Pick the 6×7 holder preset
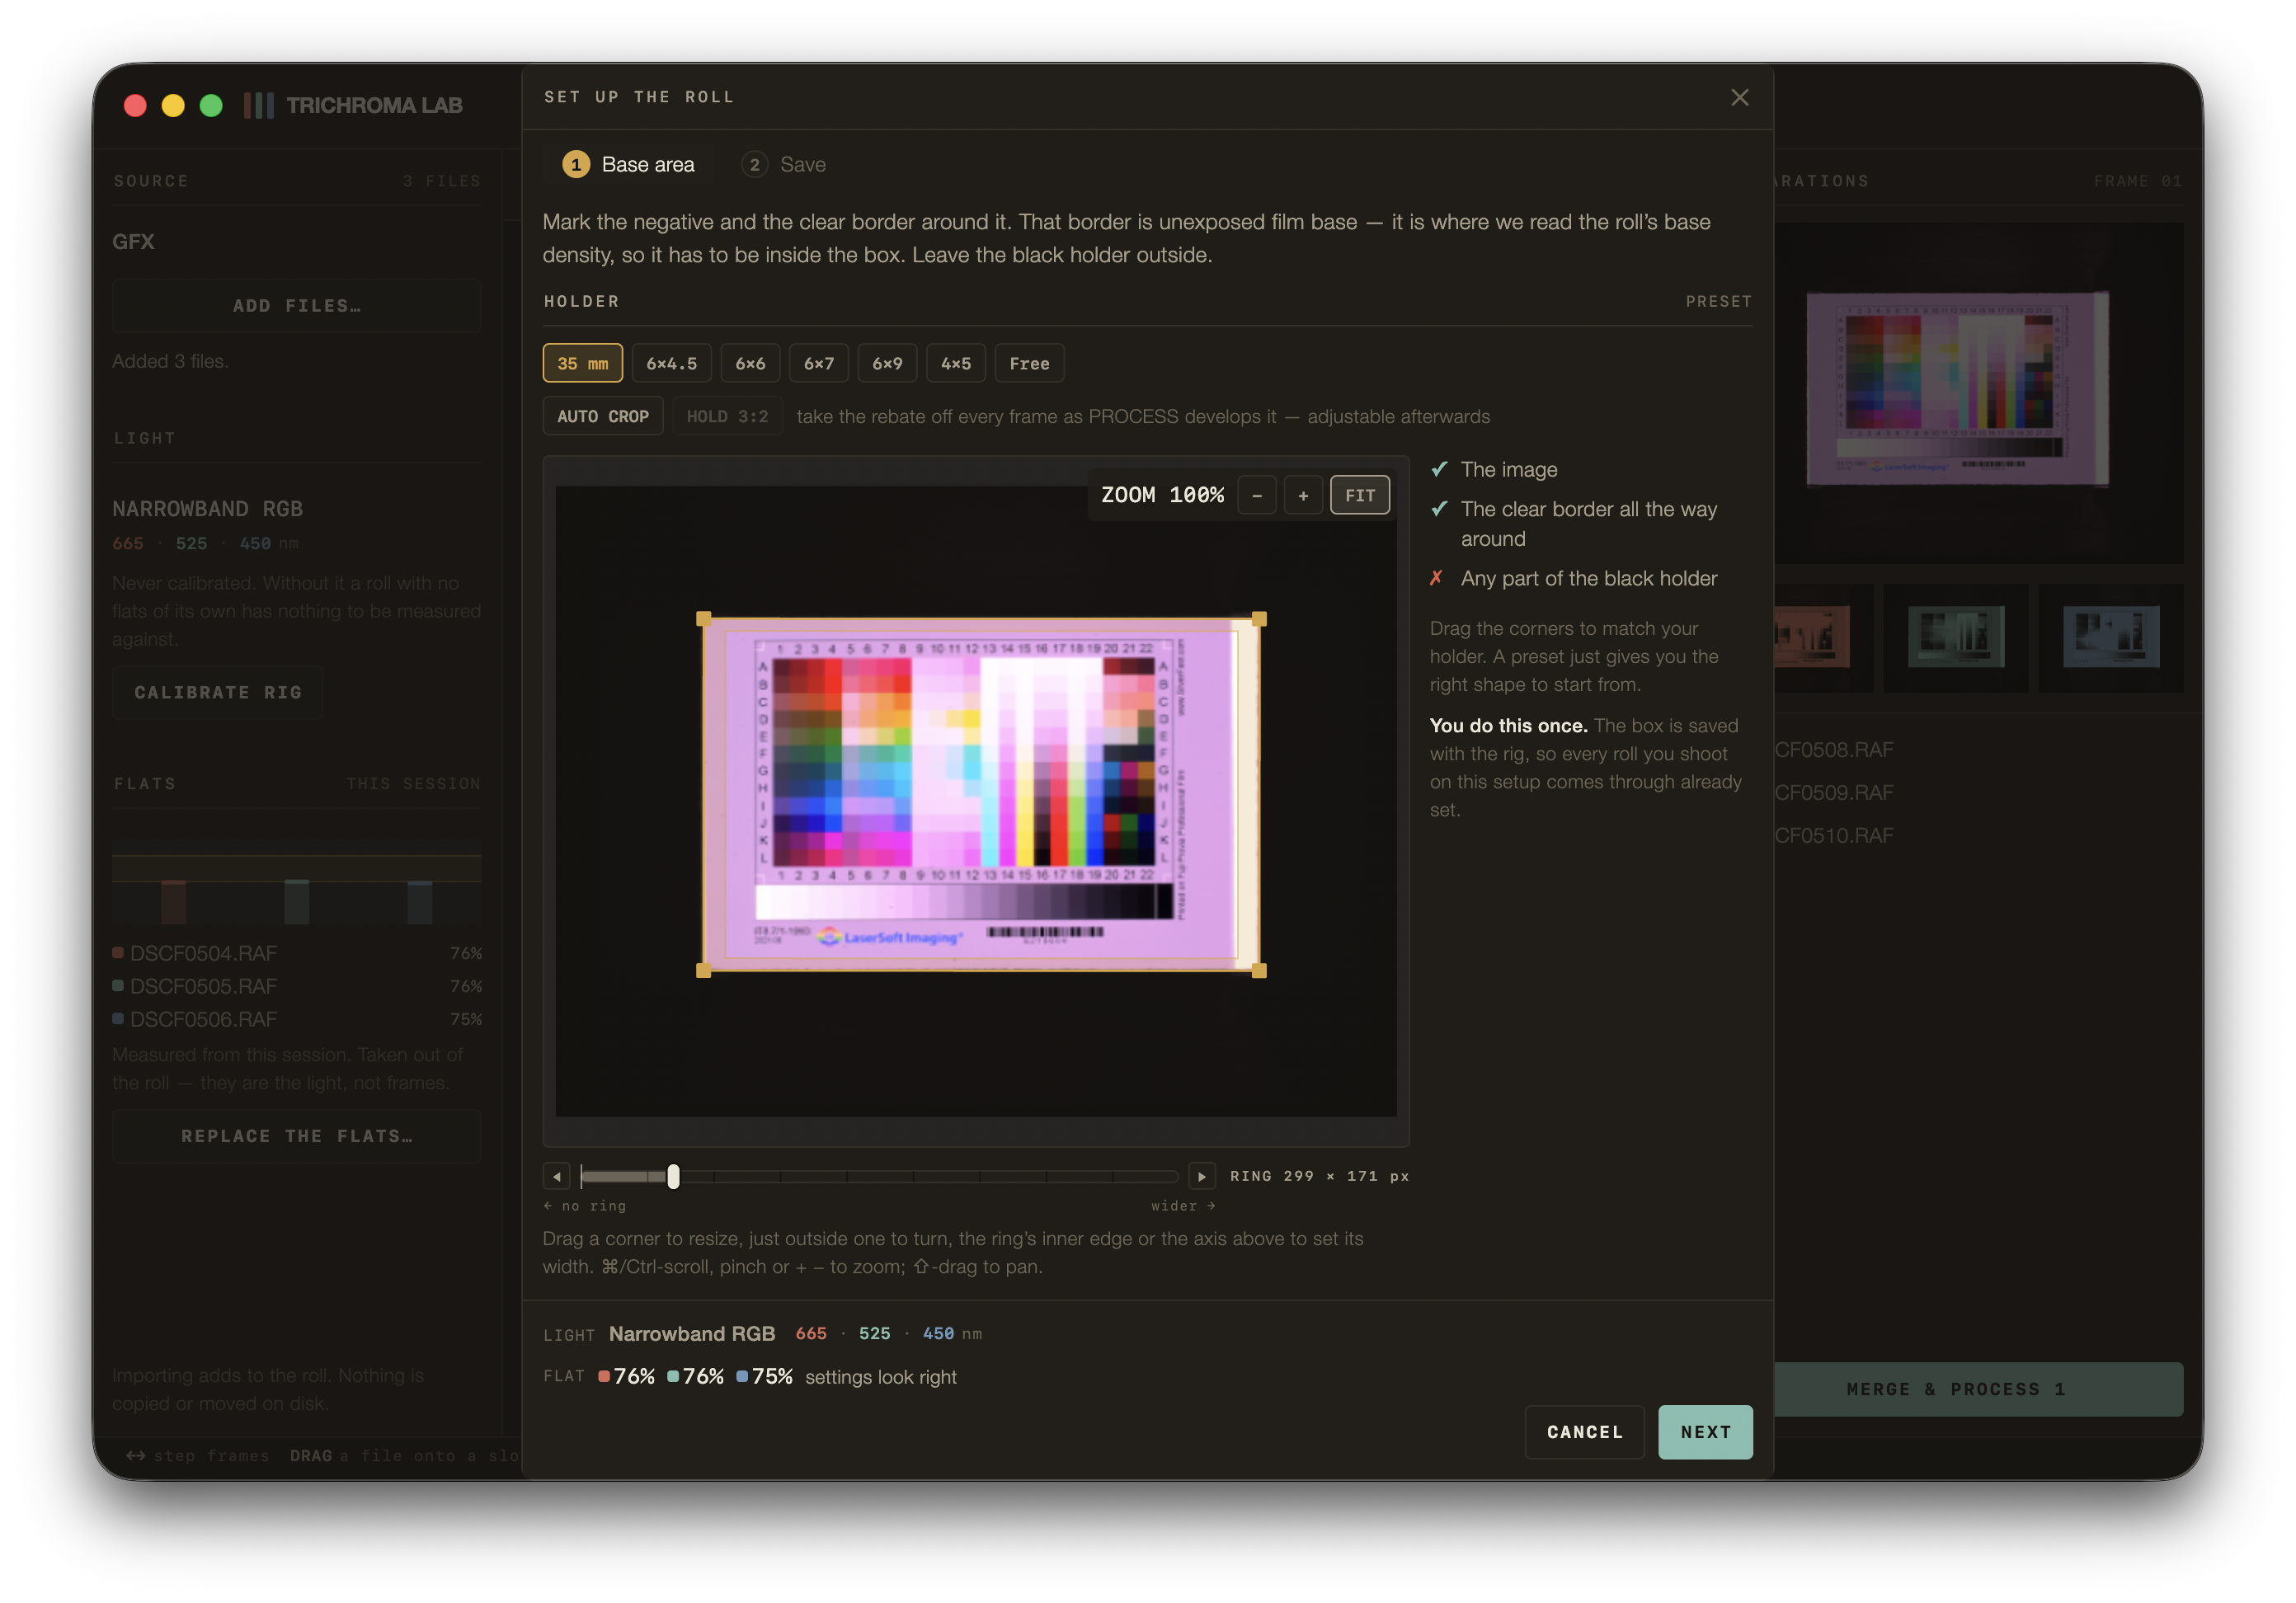The width and height of the screenshot is (2296, 1603). click(x=819, y=363)
